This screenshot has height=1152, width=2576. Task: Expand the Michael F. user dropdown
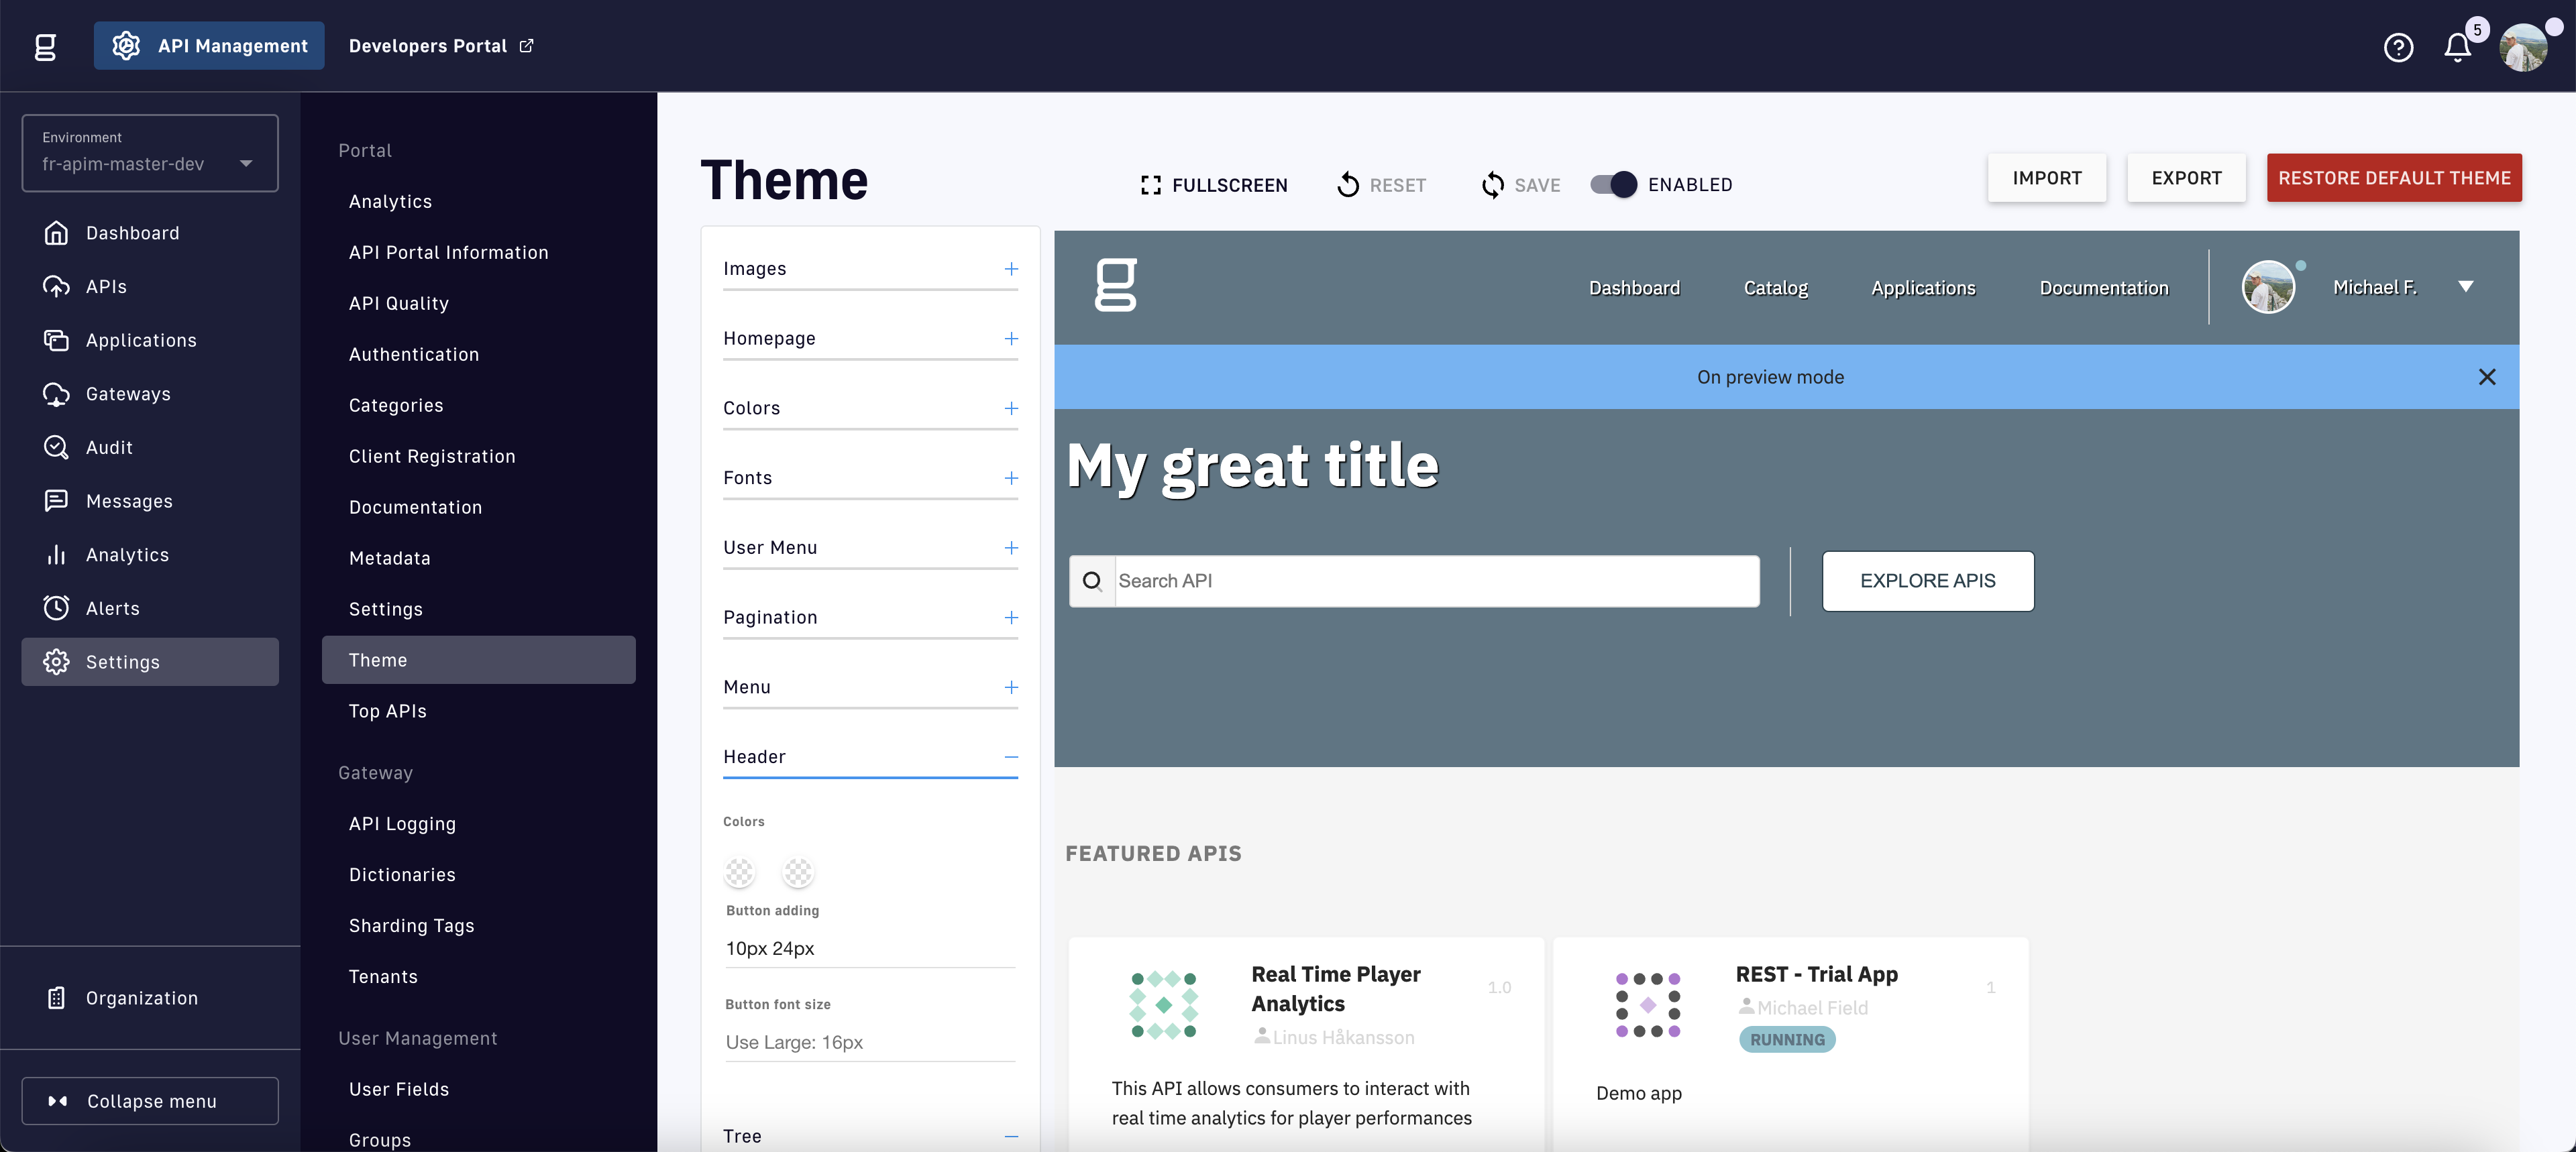pyautogui.click(x=2466, y=287)
